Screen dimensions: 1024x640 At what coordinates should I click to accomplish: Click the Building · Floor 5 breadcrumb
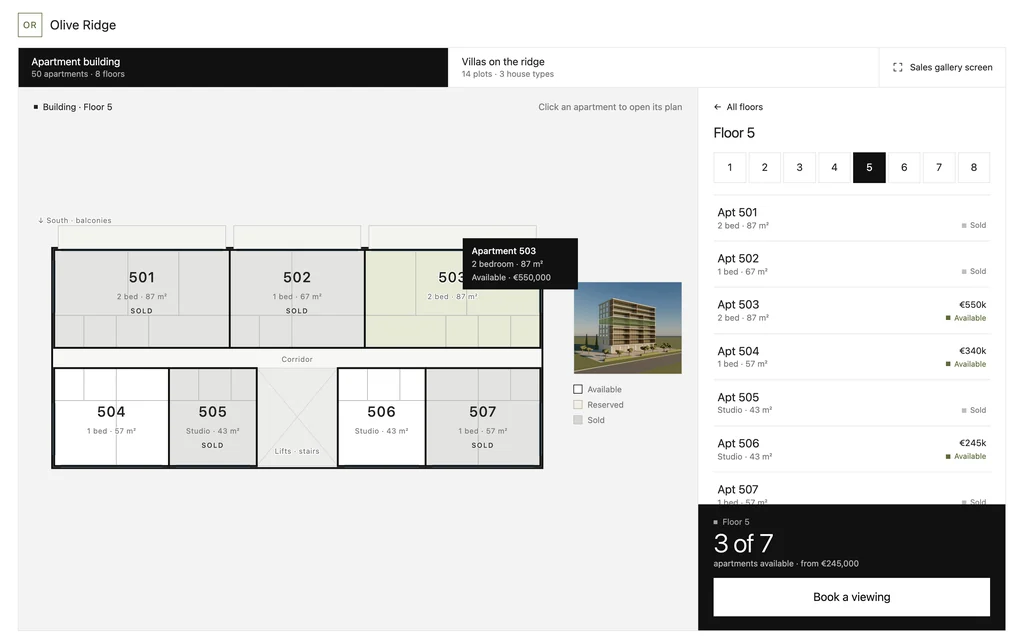pos(72,107)
